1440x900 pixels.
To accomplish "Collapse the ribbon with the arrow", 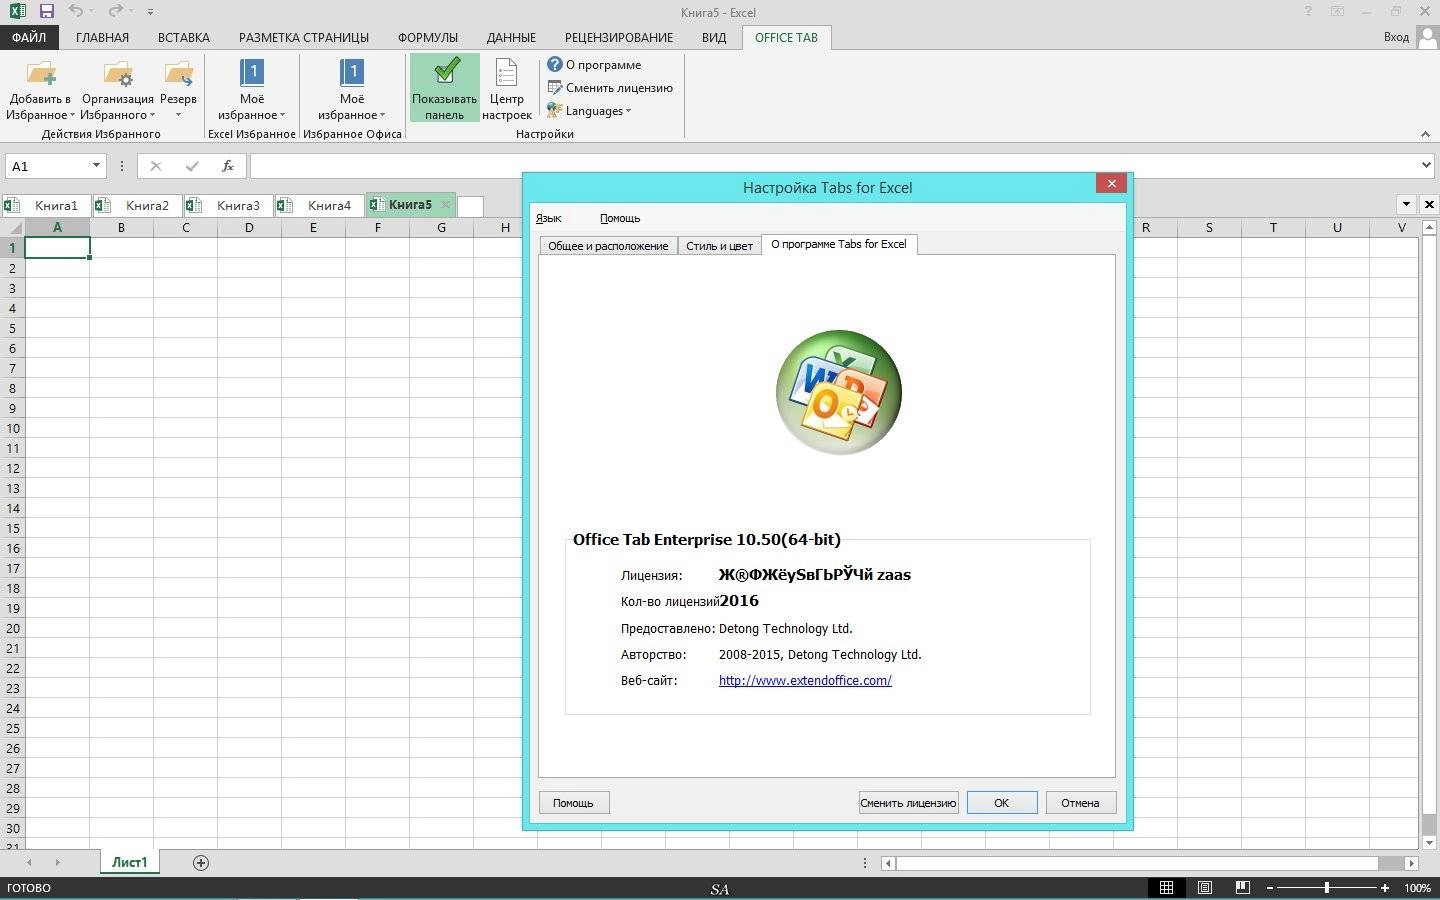I will (x=1425, y=134).
